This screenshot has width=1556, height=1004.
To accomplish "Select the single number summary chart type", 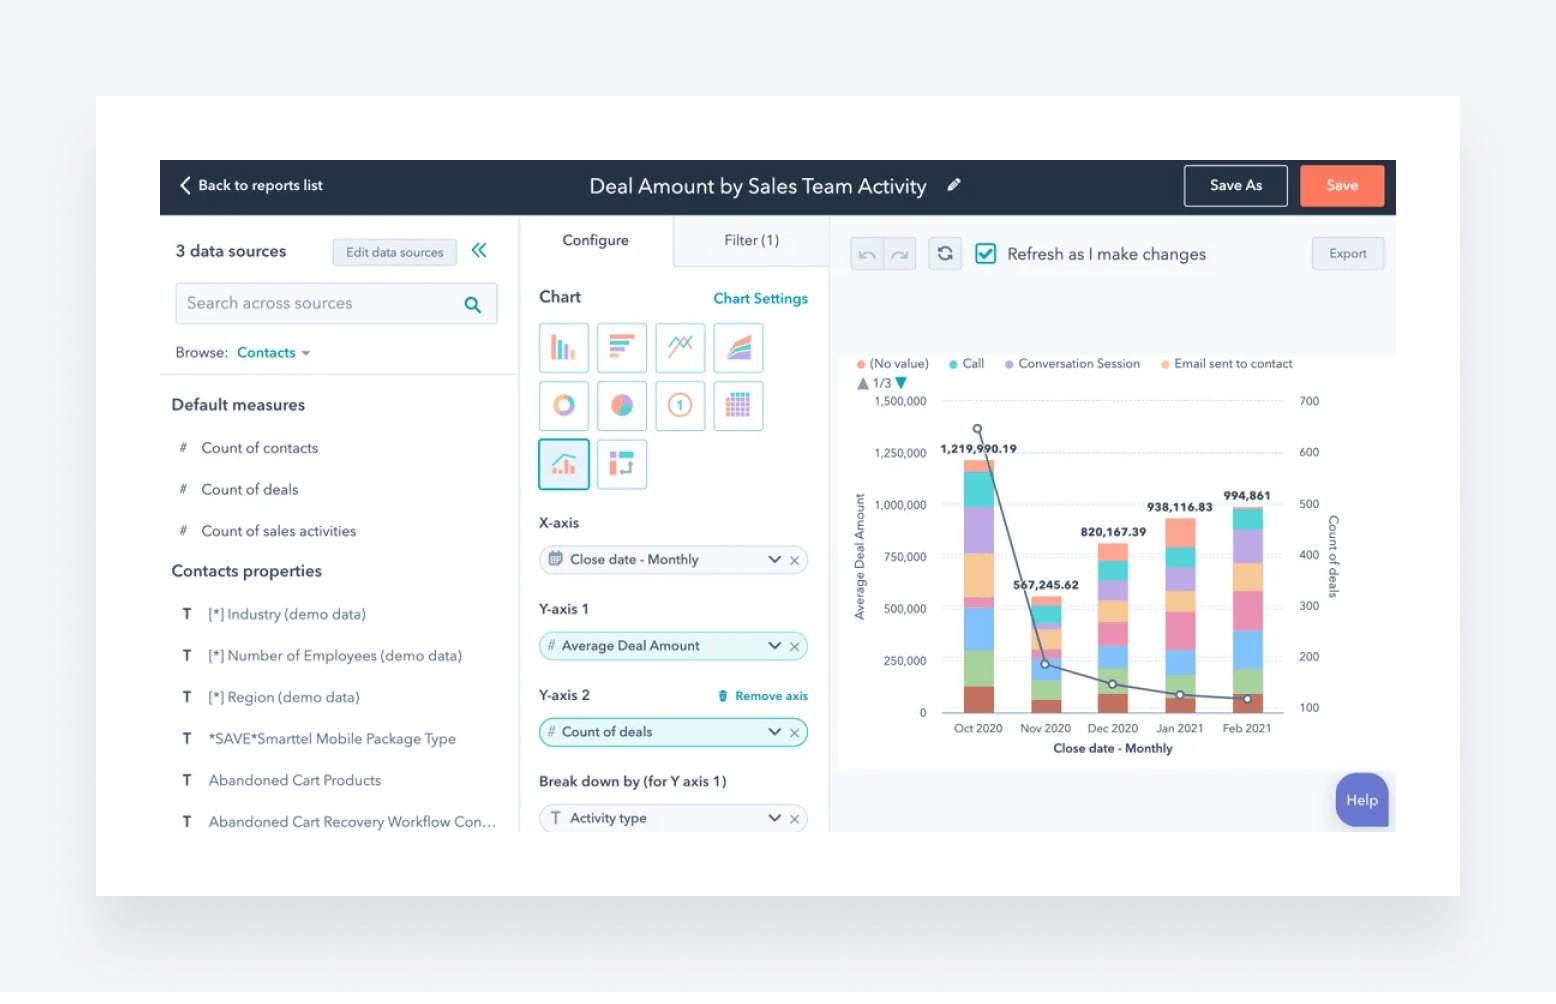I will (x=680, y=406).
